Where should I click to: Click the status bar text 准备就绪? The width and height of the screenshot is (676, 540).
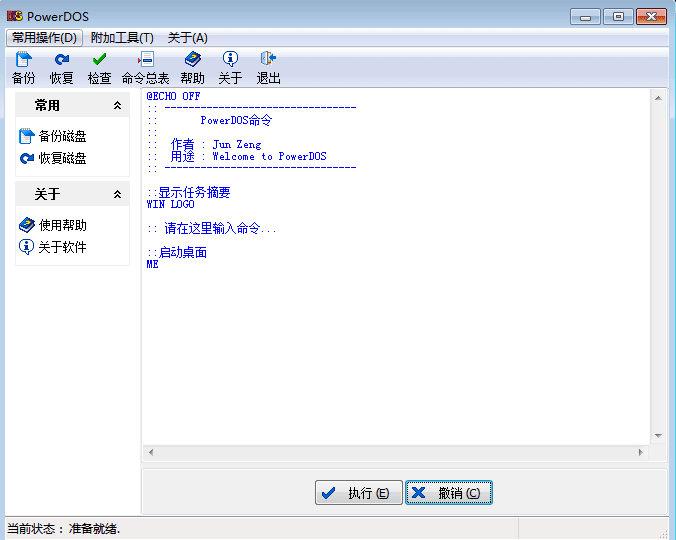95,528
